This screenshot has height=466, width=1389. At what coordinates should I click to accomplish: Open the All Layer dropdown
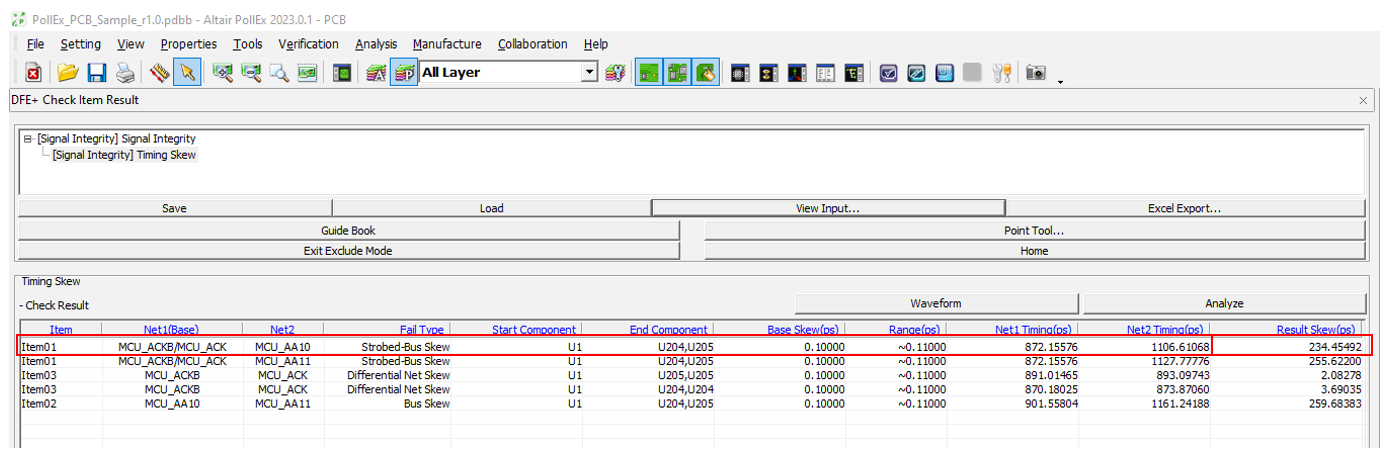pos(589,72)
